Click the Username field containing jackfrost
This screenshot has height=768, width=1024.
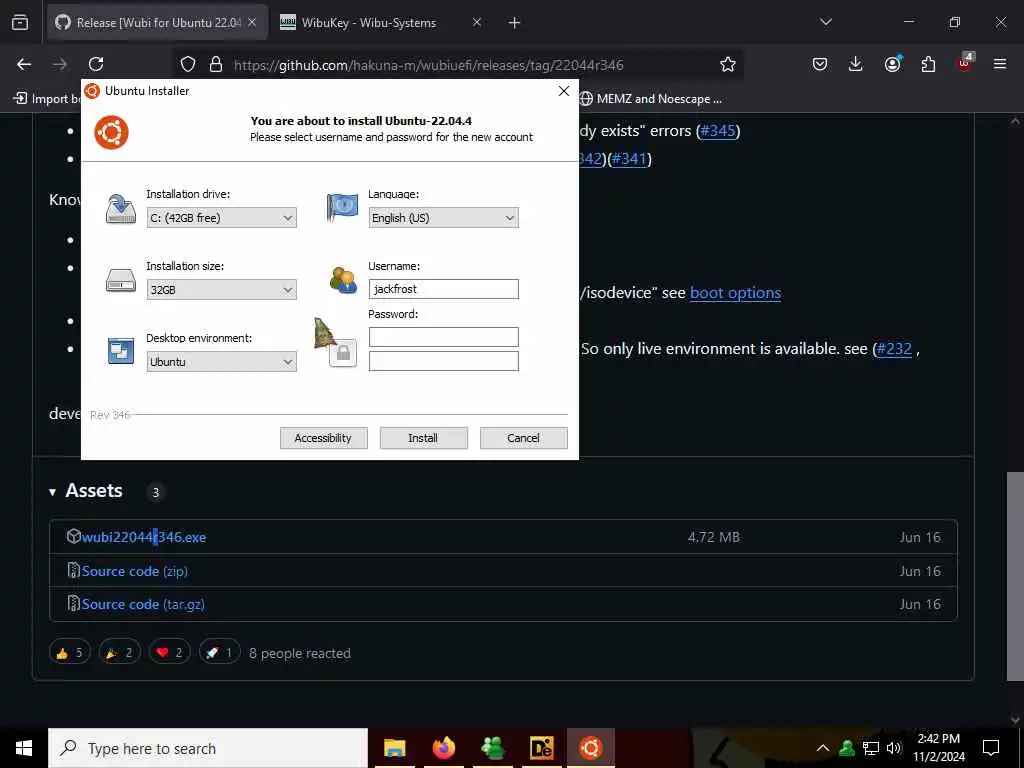443,289
